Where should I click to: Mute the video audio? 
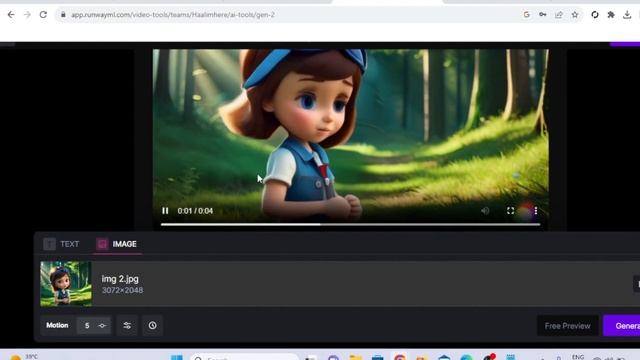[x=485, y=211]
